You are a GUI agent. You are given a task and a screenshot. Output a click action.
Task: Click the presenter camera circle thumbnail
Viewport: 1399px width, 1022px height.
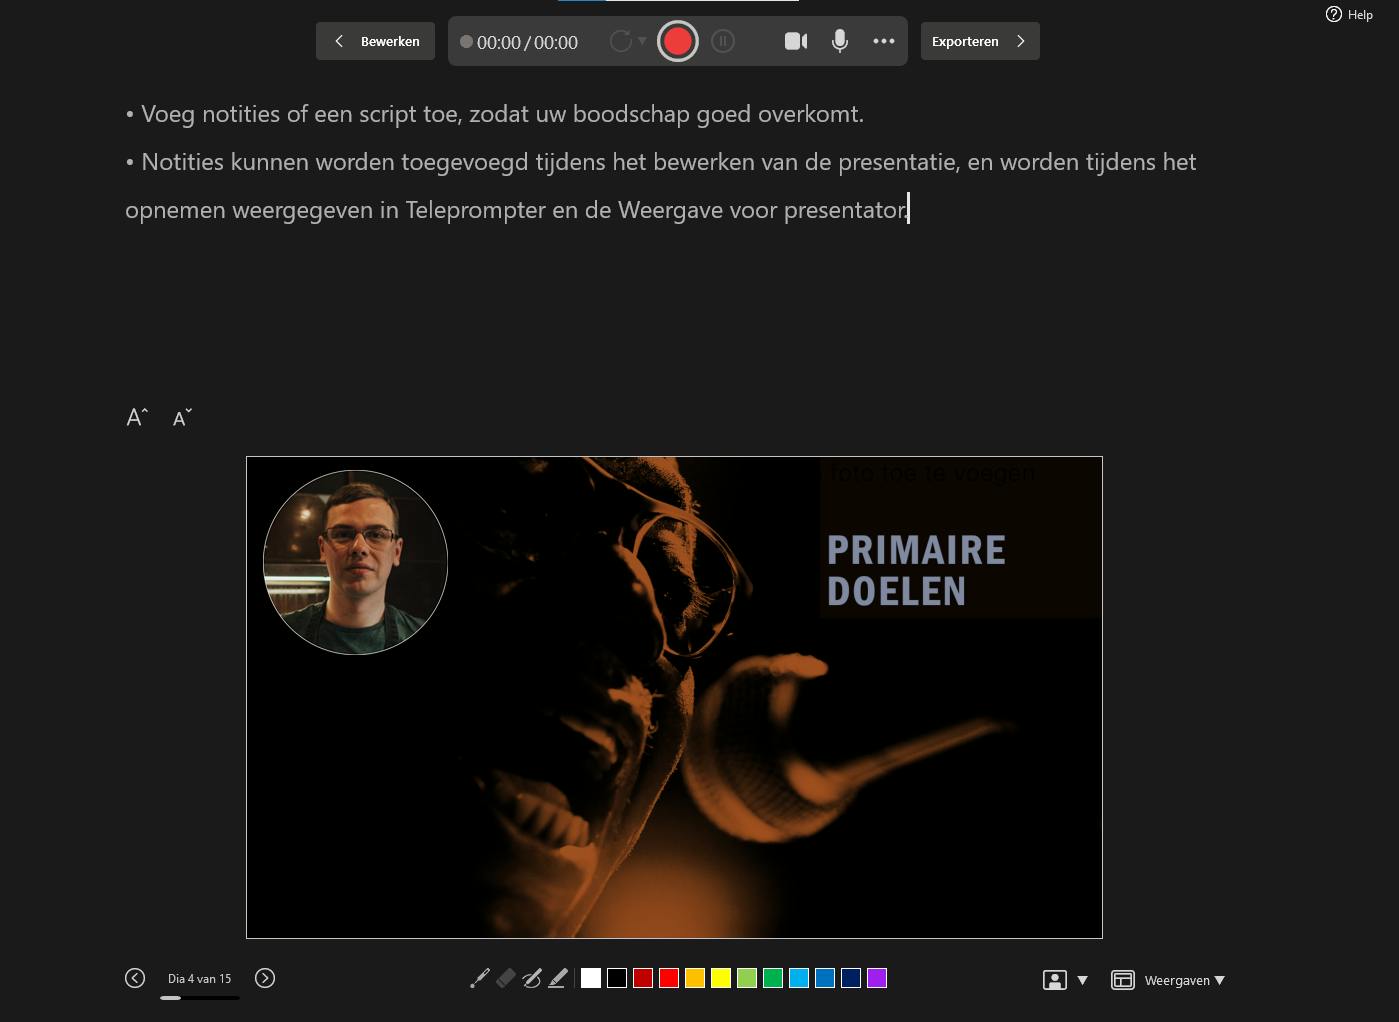(x=355, y=562)
